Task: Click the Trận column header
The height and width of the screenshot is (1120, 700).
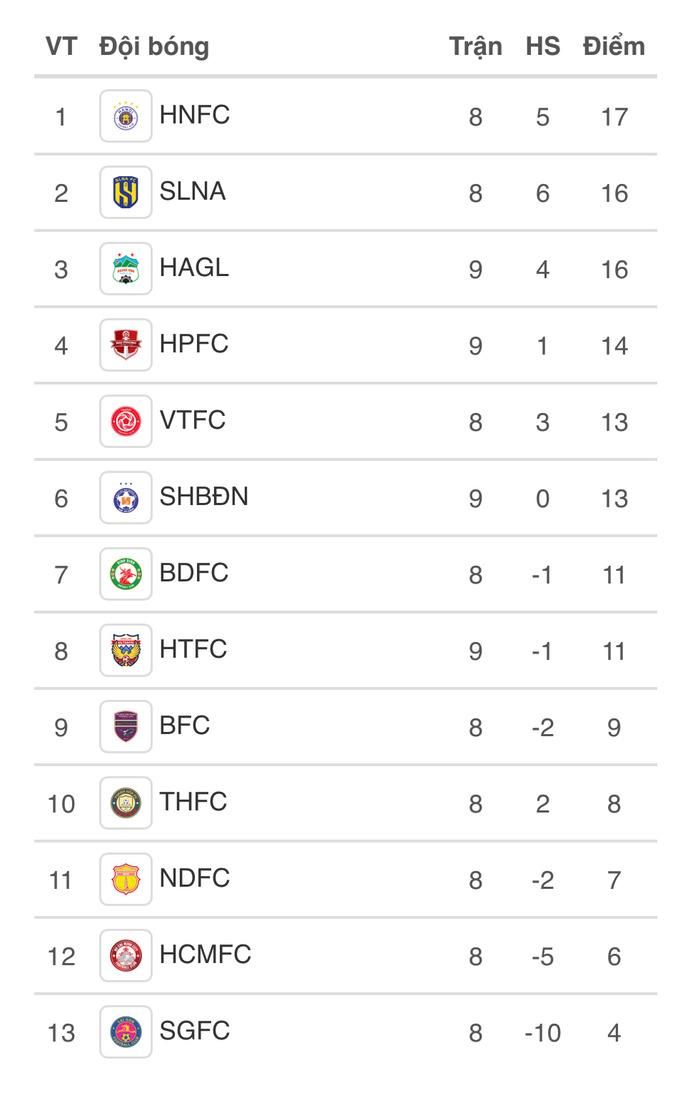Action: [x=476, y=47]
